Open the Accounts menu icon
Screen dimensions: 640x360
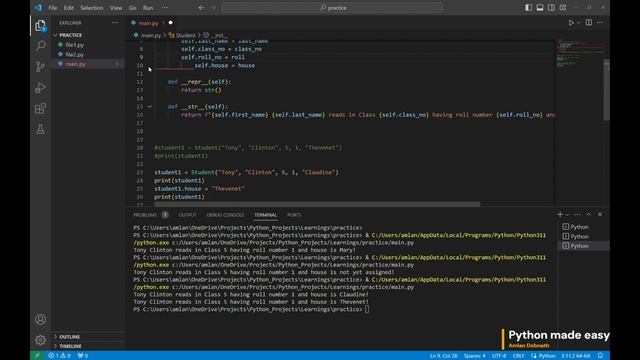(x=40, y=319)
